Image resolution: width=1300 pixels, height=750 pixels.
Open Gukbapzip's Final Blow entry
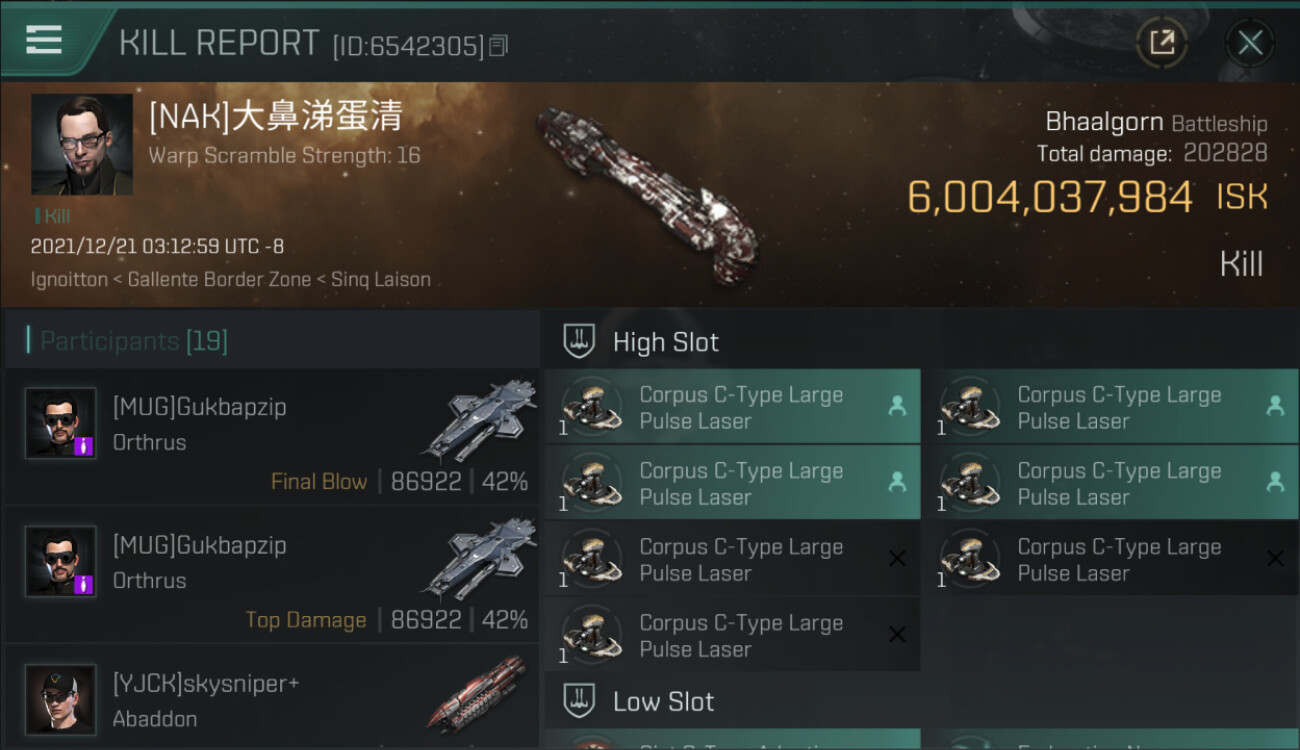[272, 438]
